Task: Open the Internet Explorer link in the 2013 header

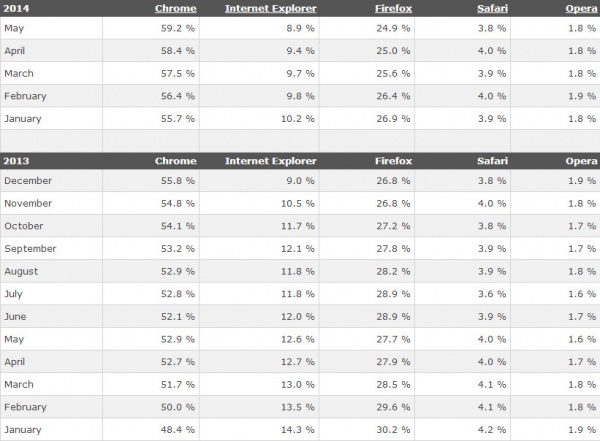Action: pos(270,161)
